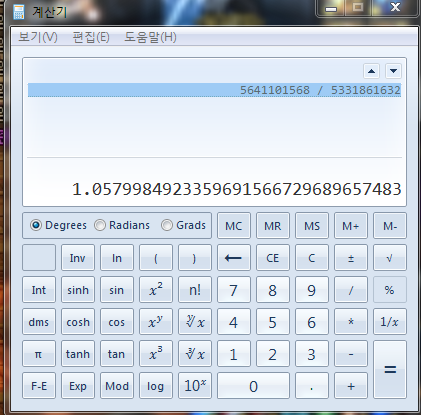Select the Radians angle mode
Viewport: 421px width, 415px height.
pyautogui.click(x=122, y=225)
